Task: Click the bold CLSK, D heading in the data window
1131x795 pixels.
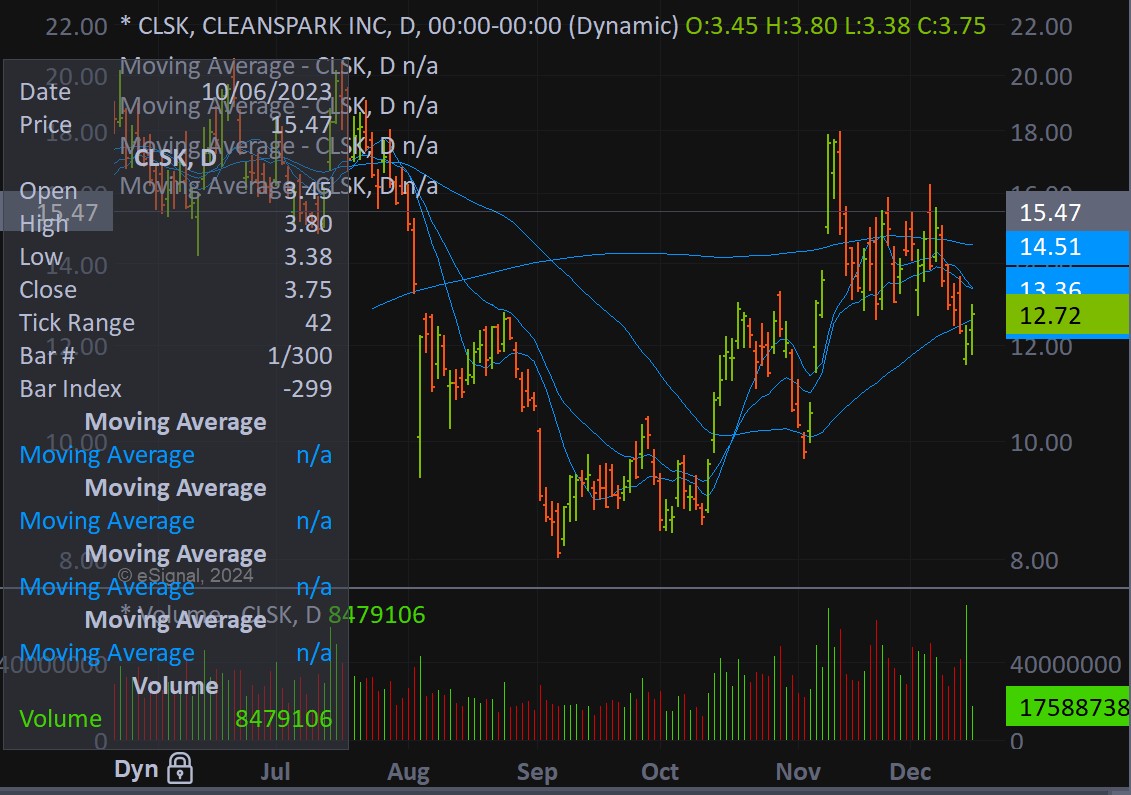Action: point(175,157)
